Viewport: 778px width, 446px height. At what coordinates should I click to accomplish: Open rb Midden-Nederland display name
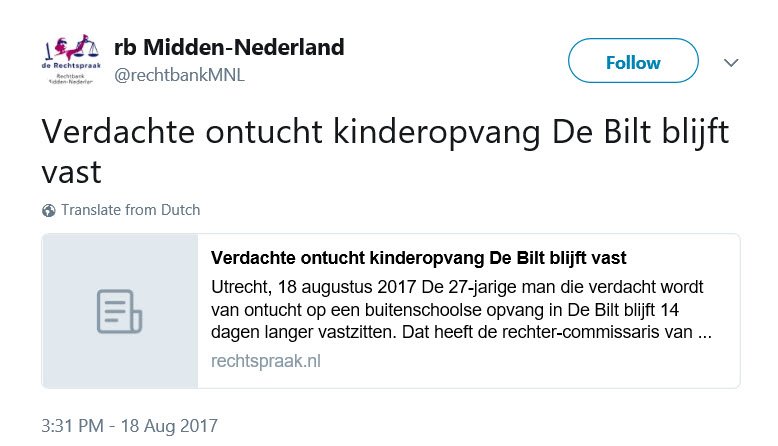(x=229, y=48)
